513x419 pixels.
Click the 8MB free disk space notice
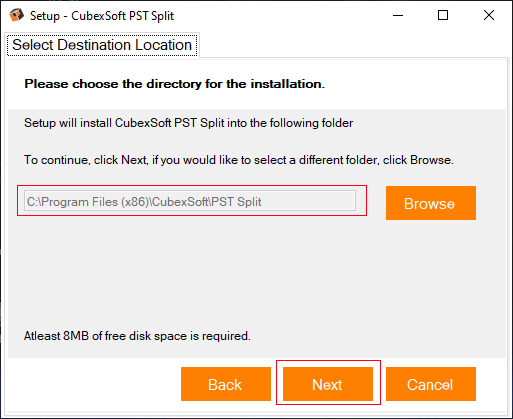[x=137, y=336]
